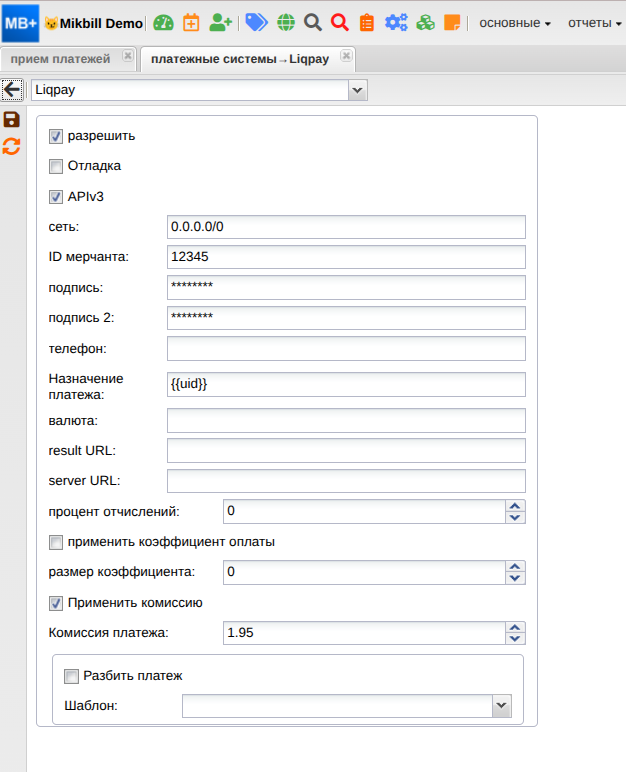Click the orange calendar plus icon

pos(191,23)
